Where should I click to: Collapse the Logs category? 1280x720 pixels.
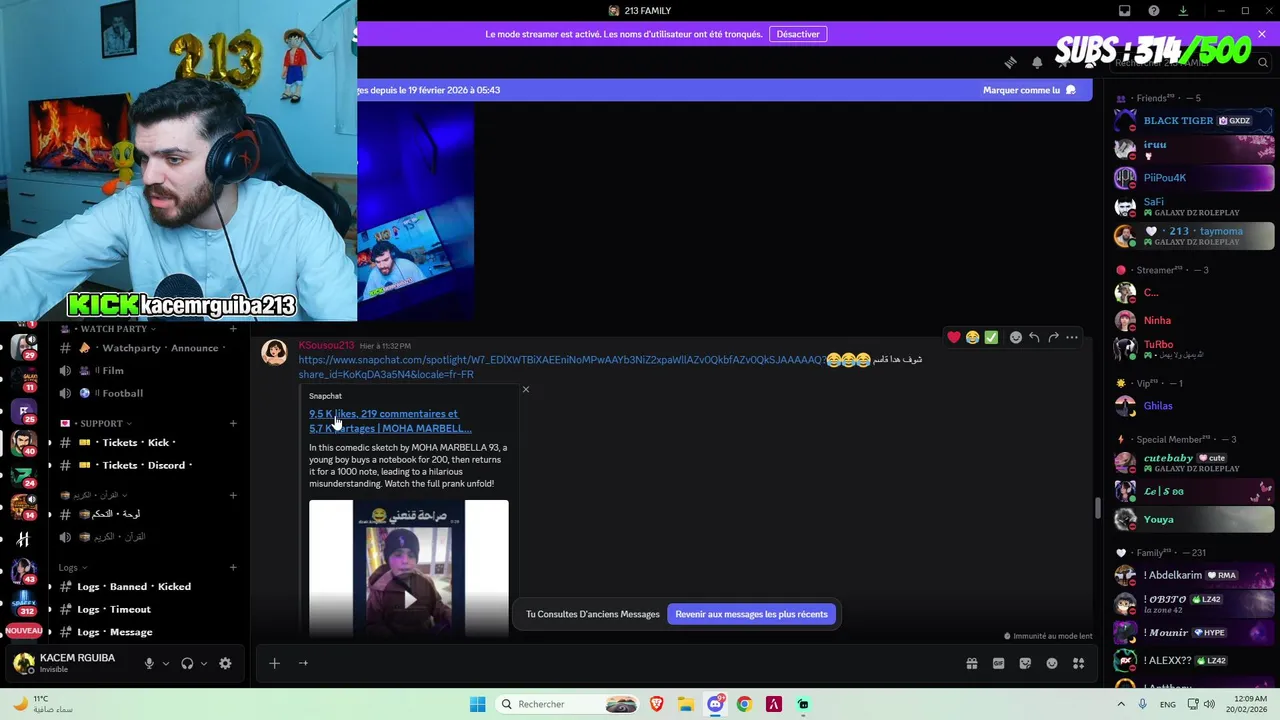click(73, 567)
